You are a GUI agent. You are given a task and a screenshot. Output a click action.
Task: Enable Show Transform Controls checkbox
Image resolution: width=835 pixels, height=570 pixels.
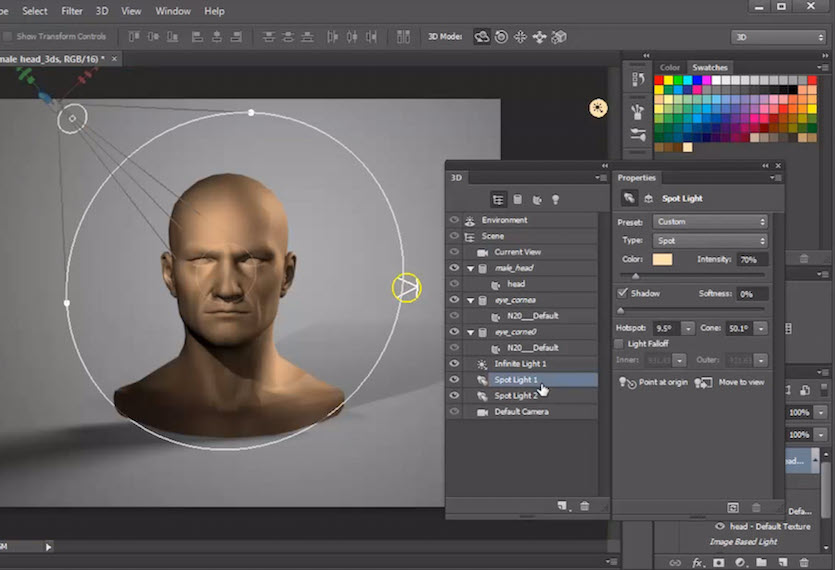(x=7, y=36)
